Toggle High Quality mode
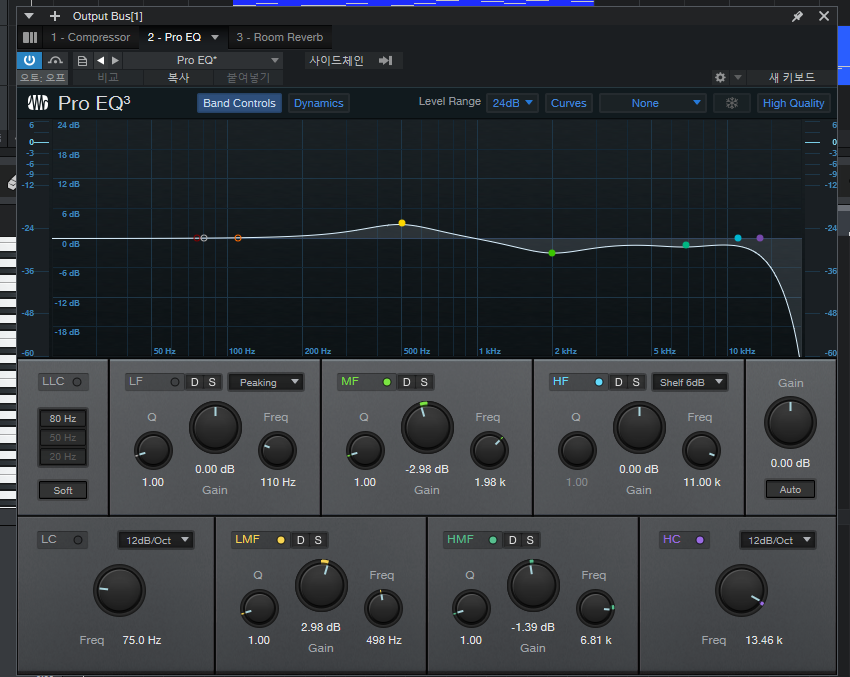Viewport: 850px width, 677px height. [x=793, y=103]
